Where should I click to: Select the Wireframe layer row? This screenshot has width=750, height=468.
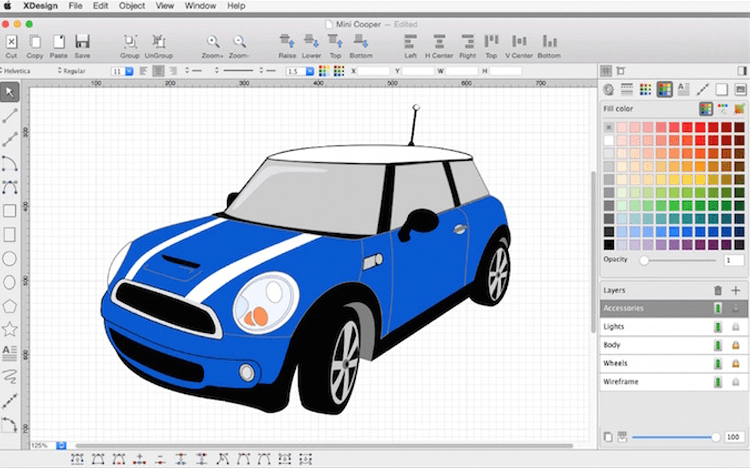point(673,382)
